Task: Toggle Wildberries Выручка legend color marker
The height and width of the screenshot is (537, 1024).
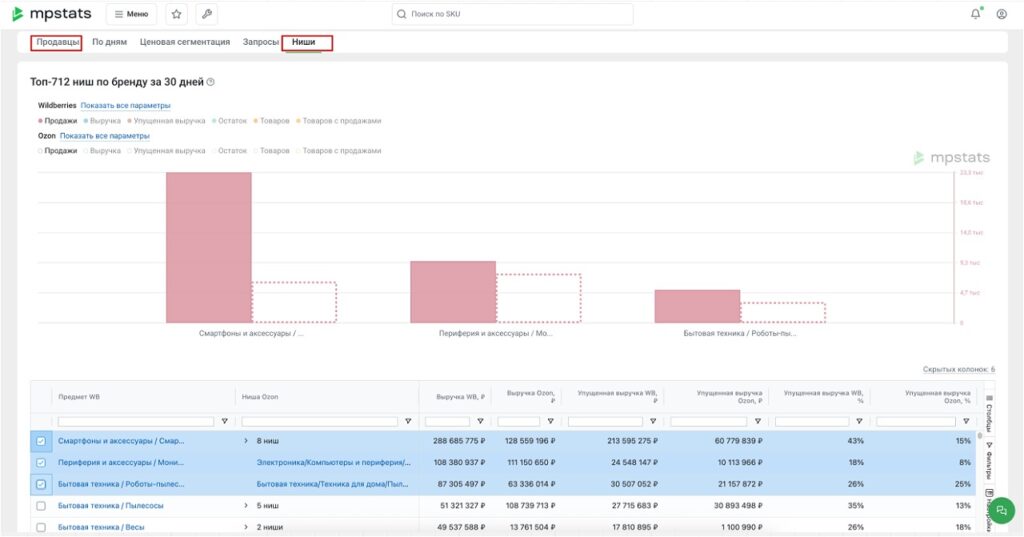Action: click(86, 121)
